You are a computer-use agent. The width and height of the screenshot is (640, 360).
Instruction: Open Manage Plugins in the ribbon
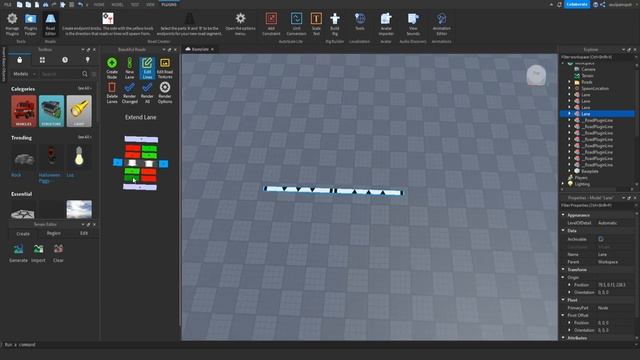point(12,24)
